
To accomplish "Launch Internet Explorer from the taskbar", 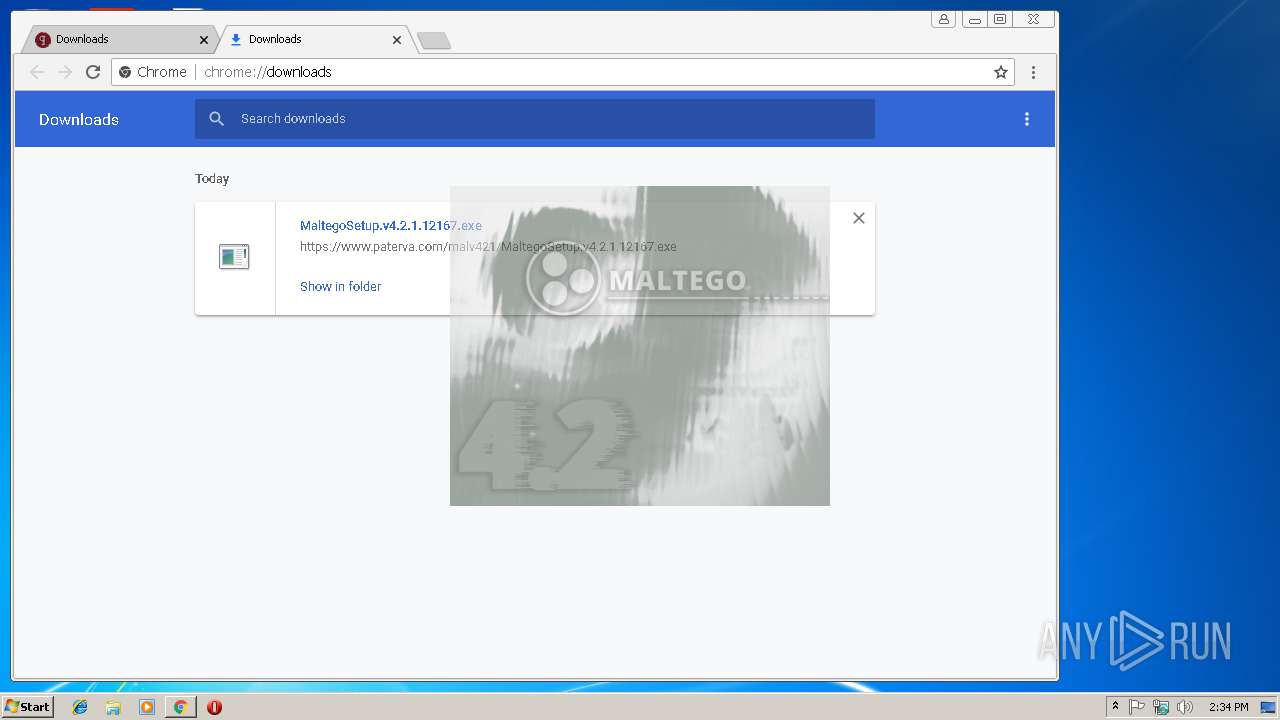I will coord(80,707).
